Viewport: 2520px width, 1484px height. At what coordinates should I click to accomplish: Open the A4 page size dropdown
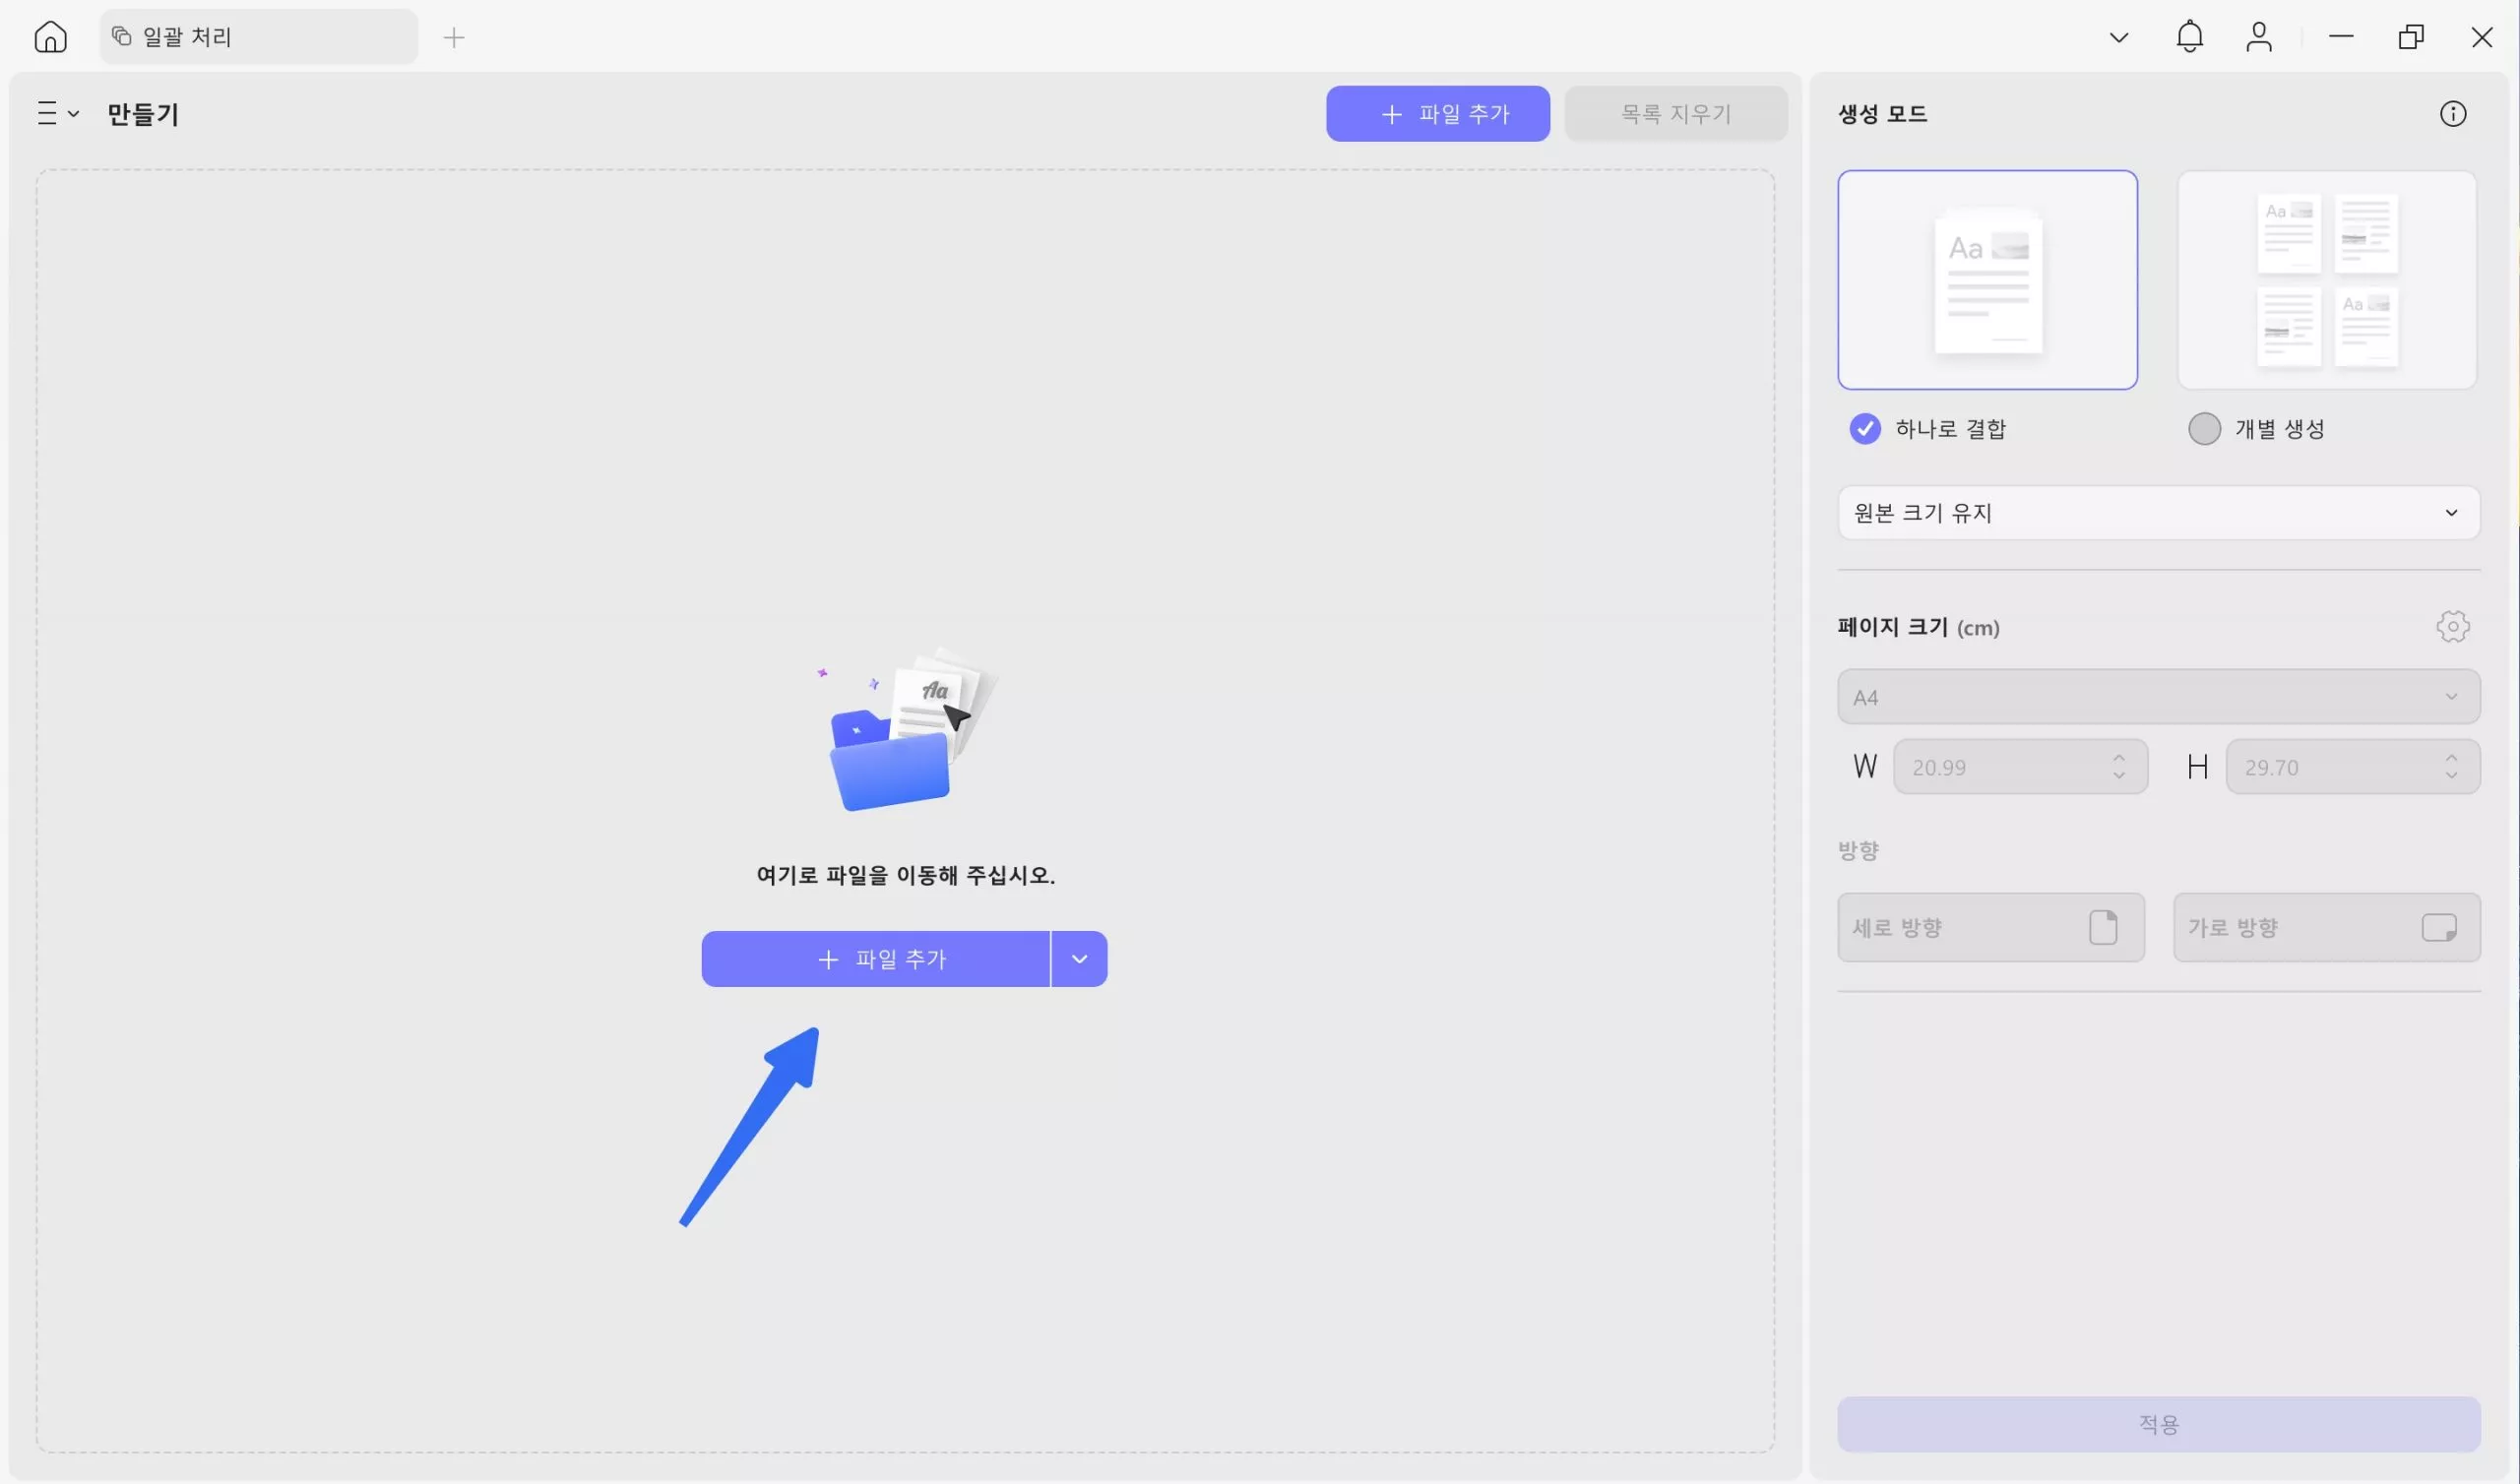pyautogui.click(x=2158, y=697)
